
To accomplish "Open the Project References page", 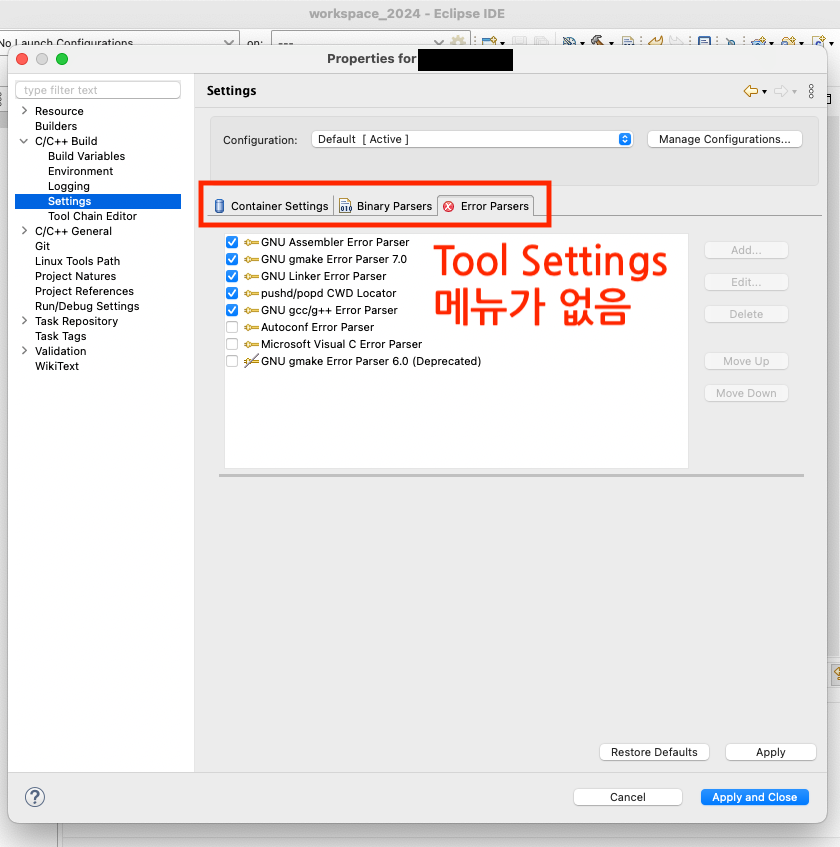I will (84, 291).
